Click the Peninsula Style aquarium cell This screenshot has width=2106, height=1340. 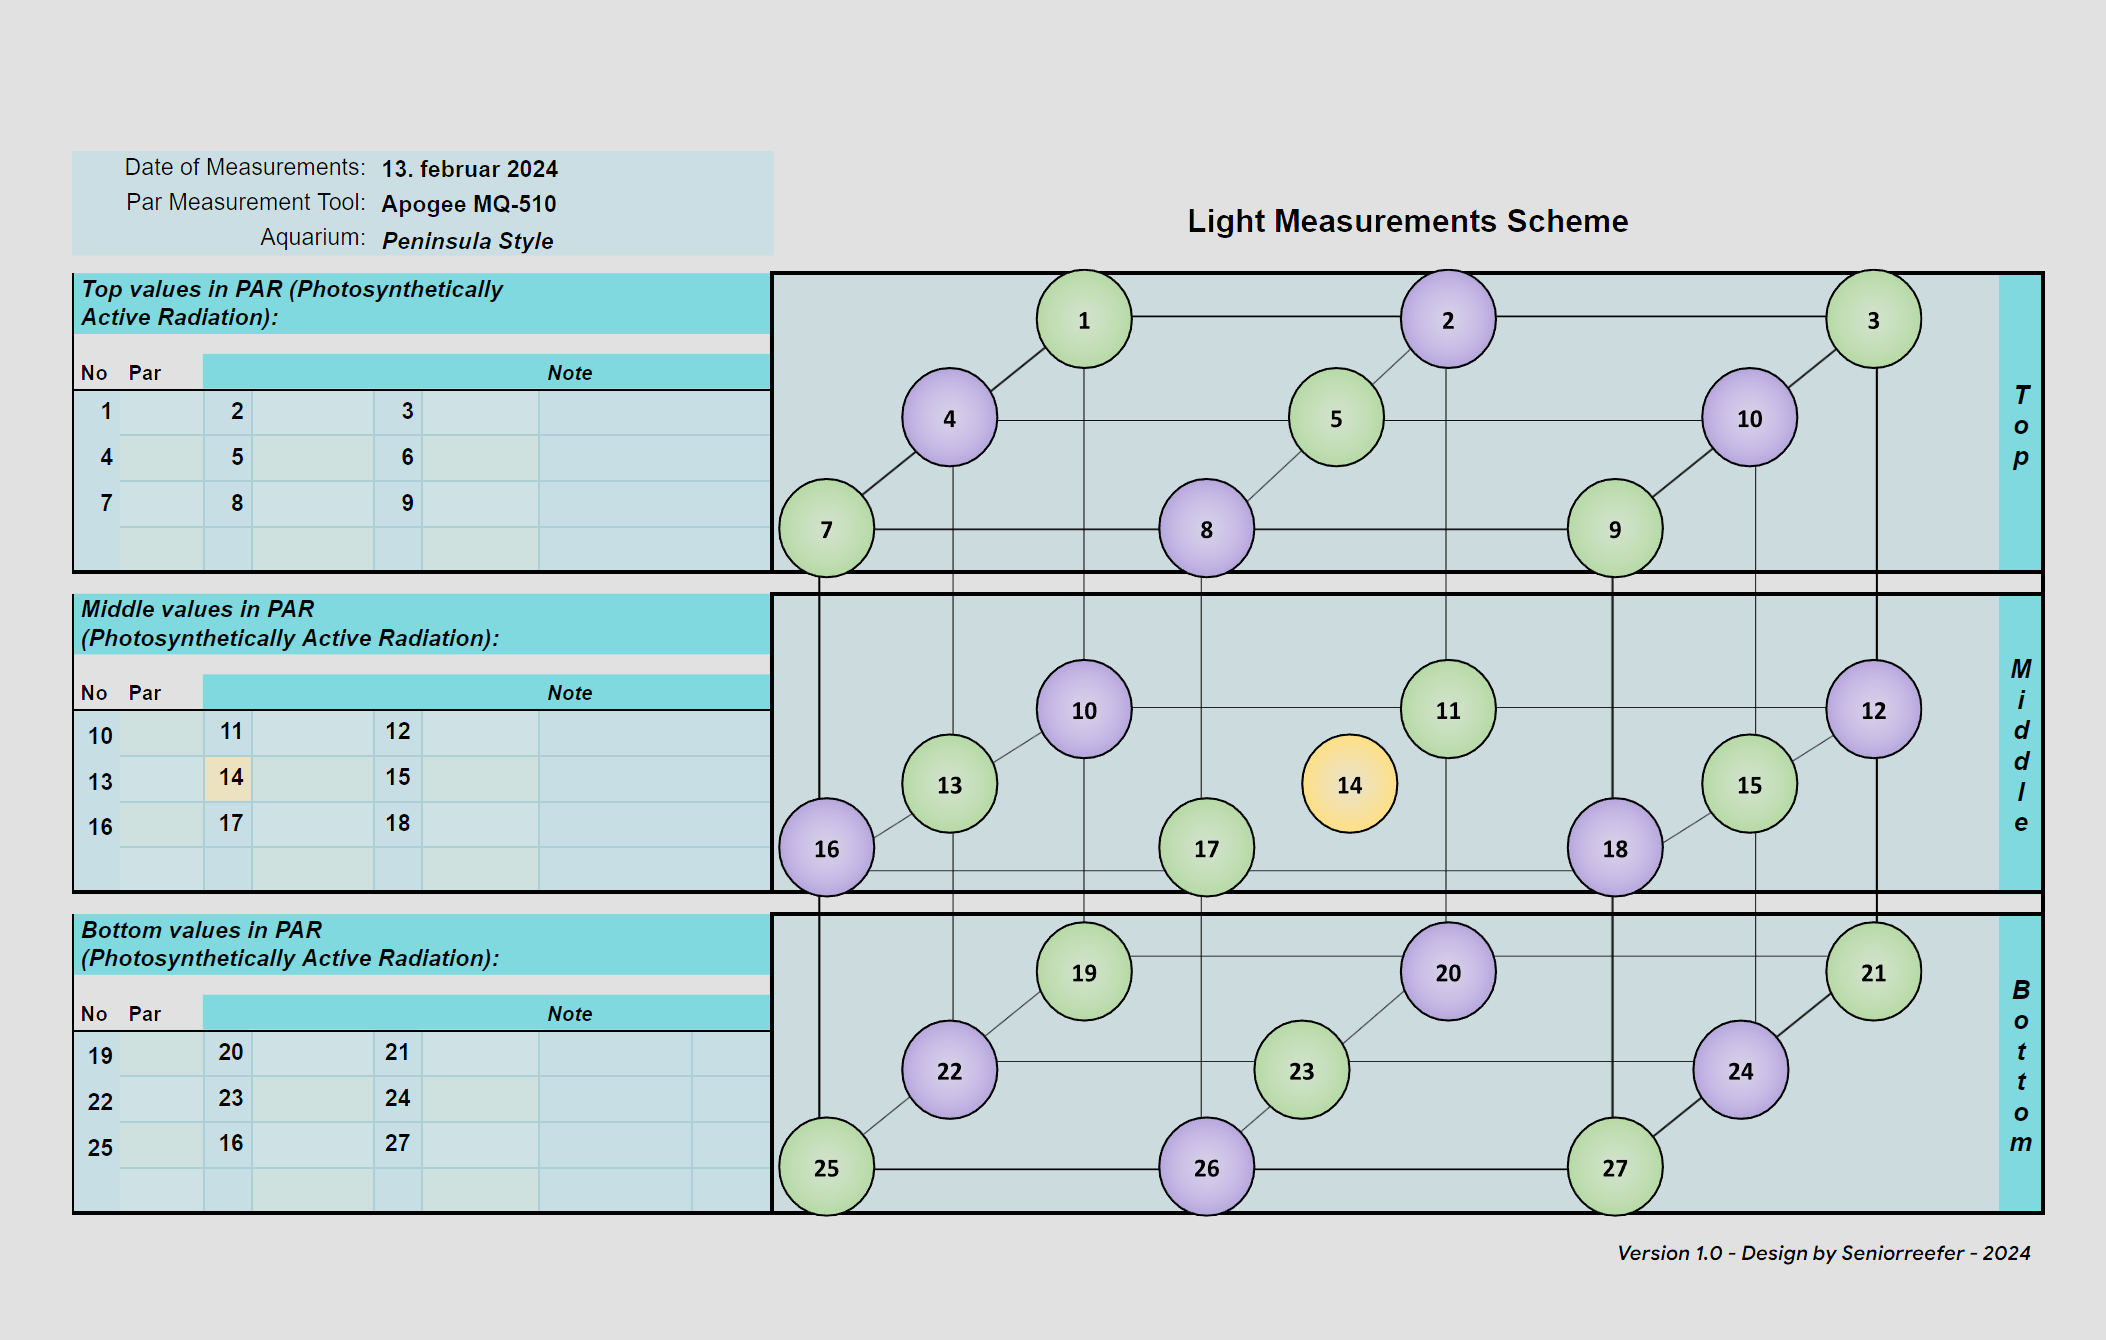[x=467, y=241]
